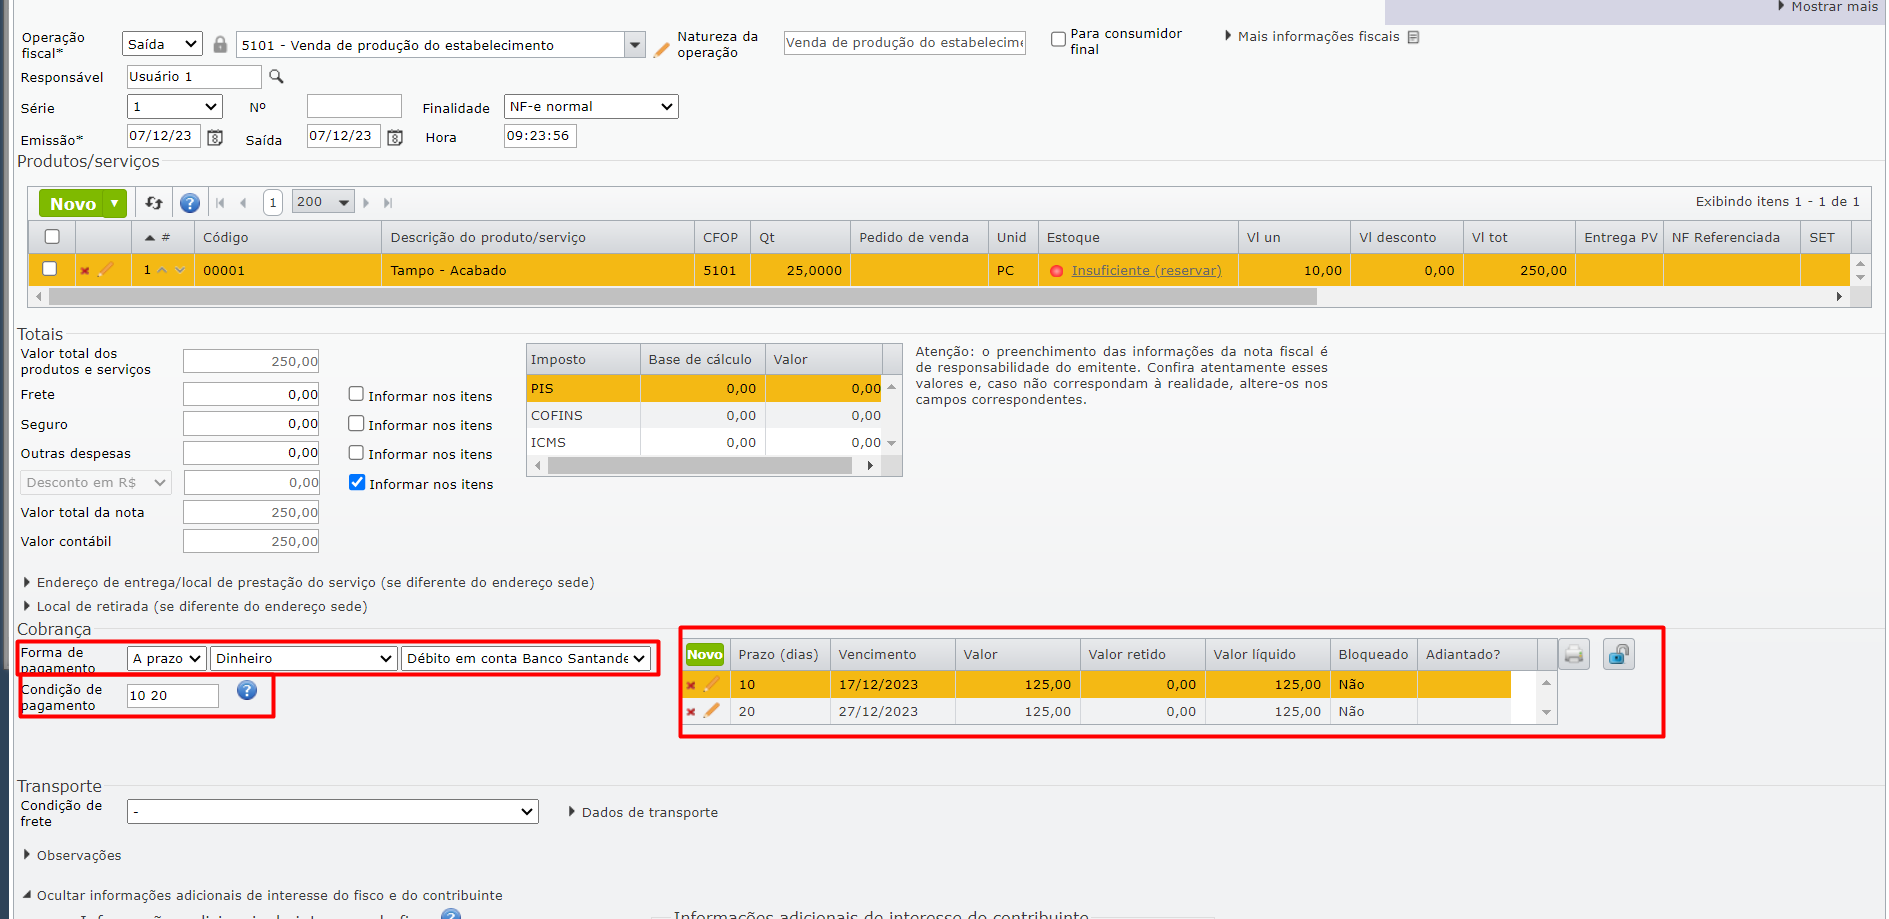This screenshot has width=1889, height=919.
Task: Open the Emissão date calendar picker
Action: tap(215, 138)
